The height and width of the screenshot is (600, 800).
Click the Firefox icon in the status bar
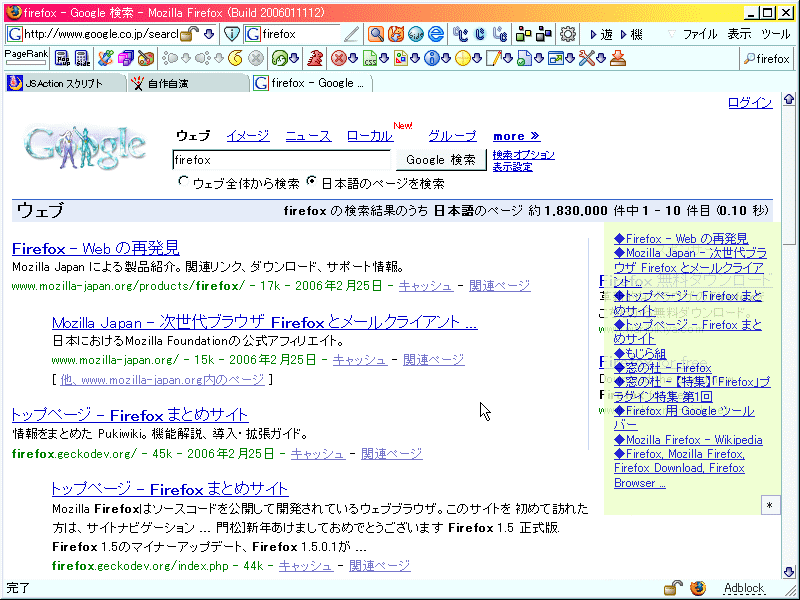[698, 588]
